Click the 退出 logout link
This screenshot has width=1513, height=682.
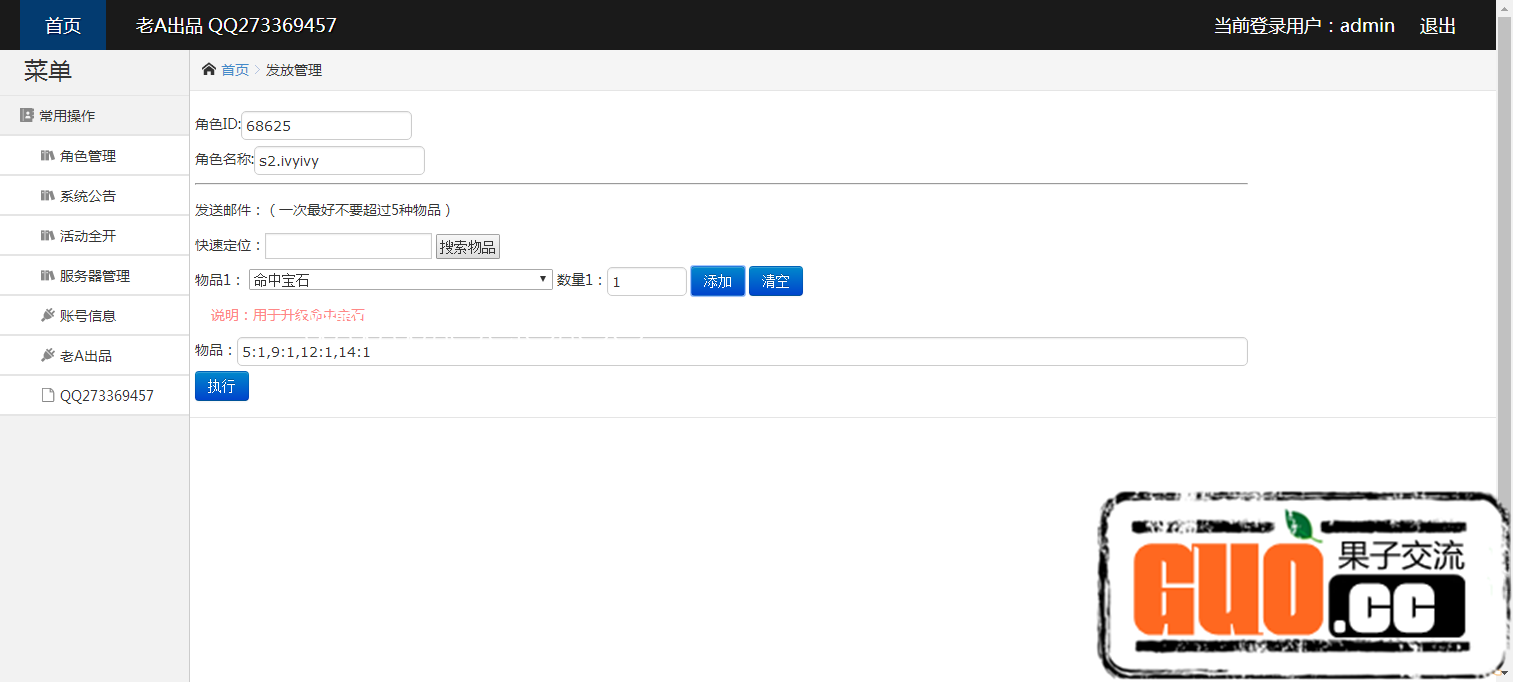pos(1437,26)
